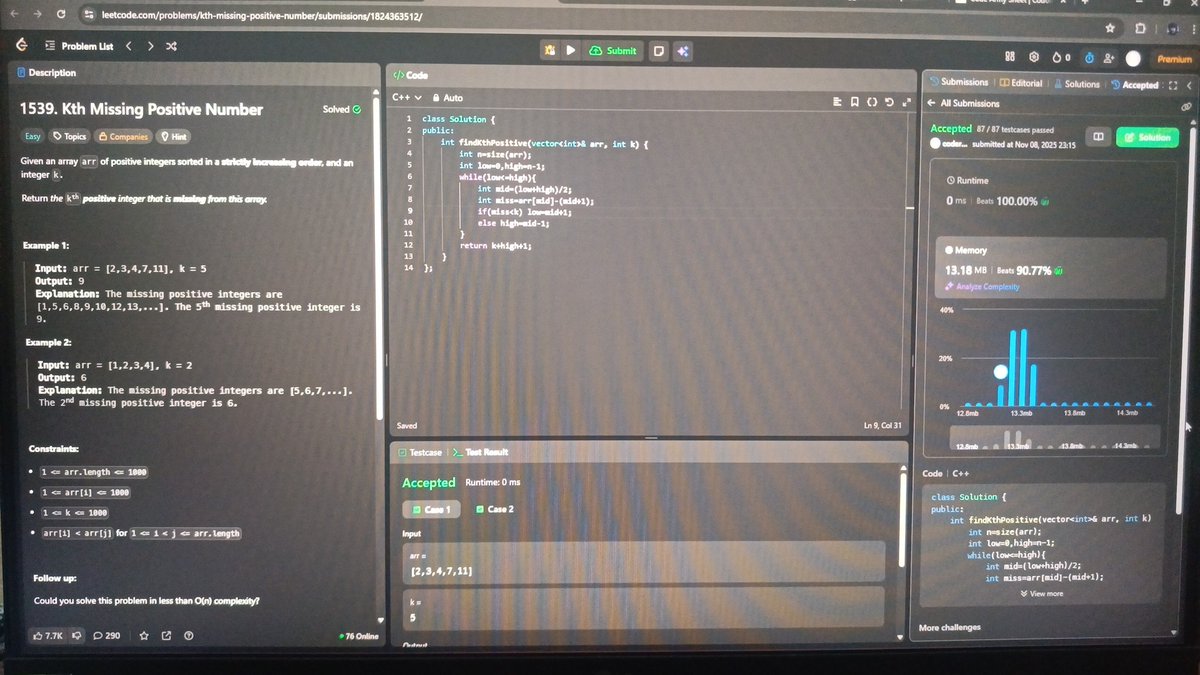Open the Companies tag
This screenshot has height=675, width=1200.
123,136
